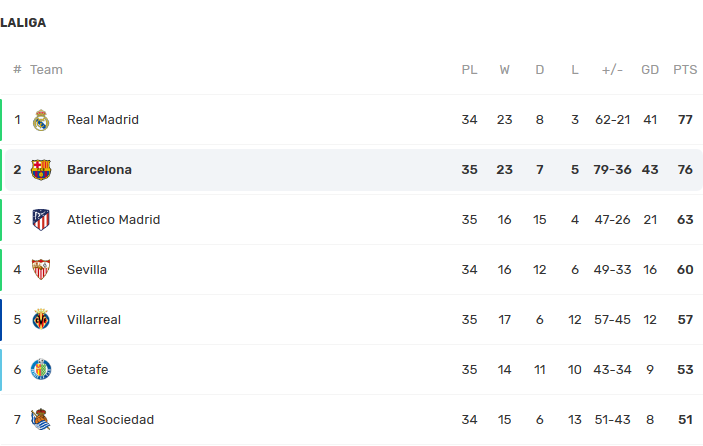Click the GD column header
Viewport: 703px width, 446px height.
click(650, 70)
